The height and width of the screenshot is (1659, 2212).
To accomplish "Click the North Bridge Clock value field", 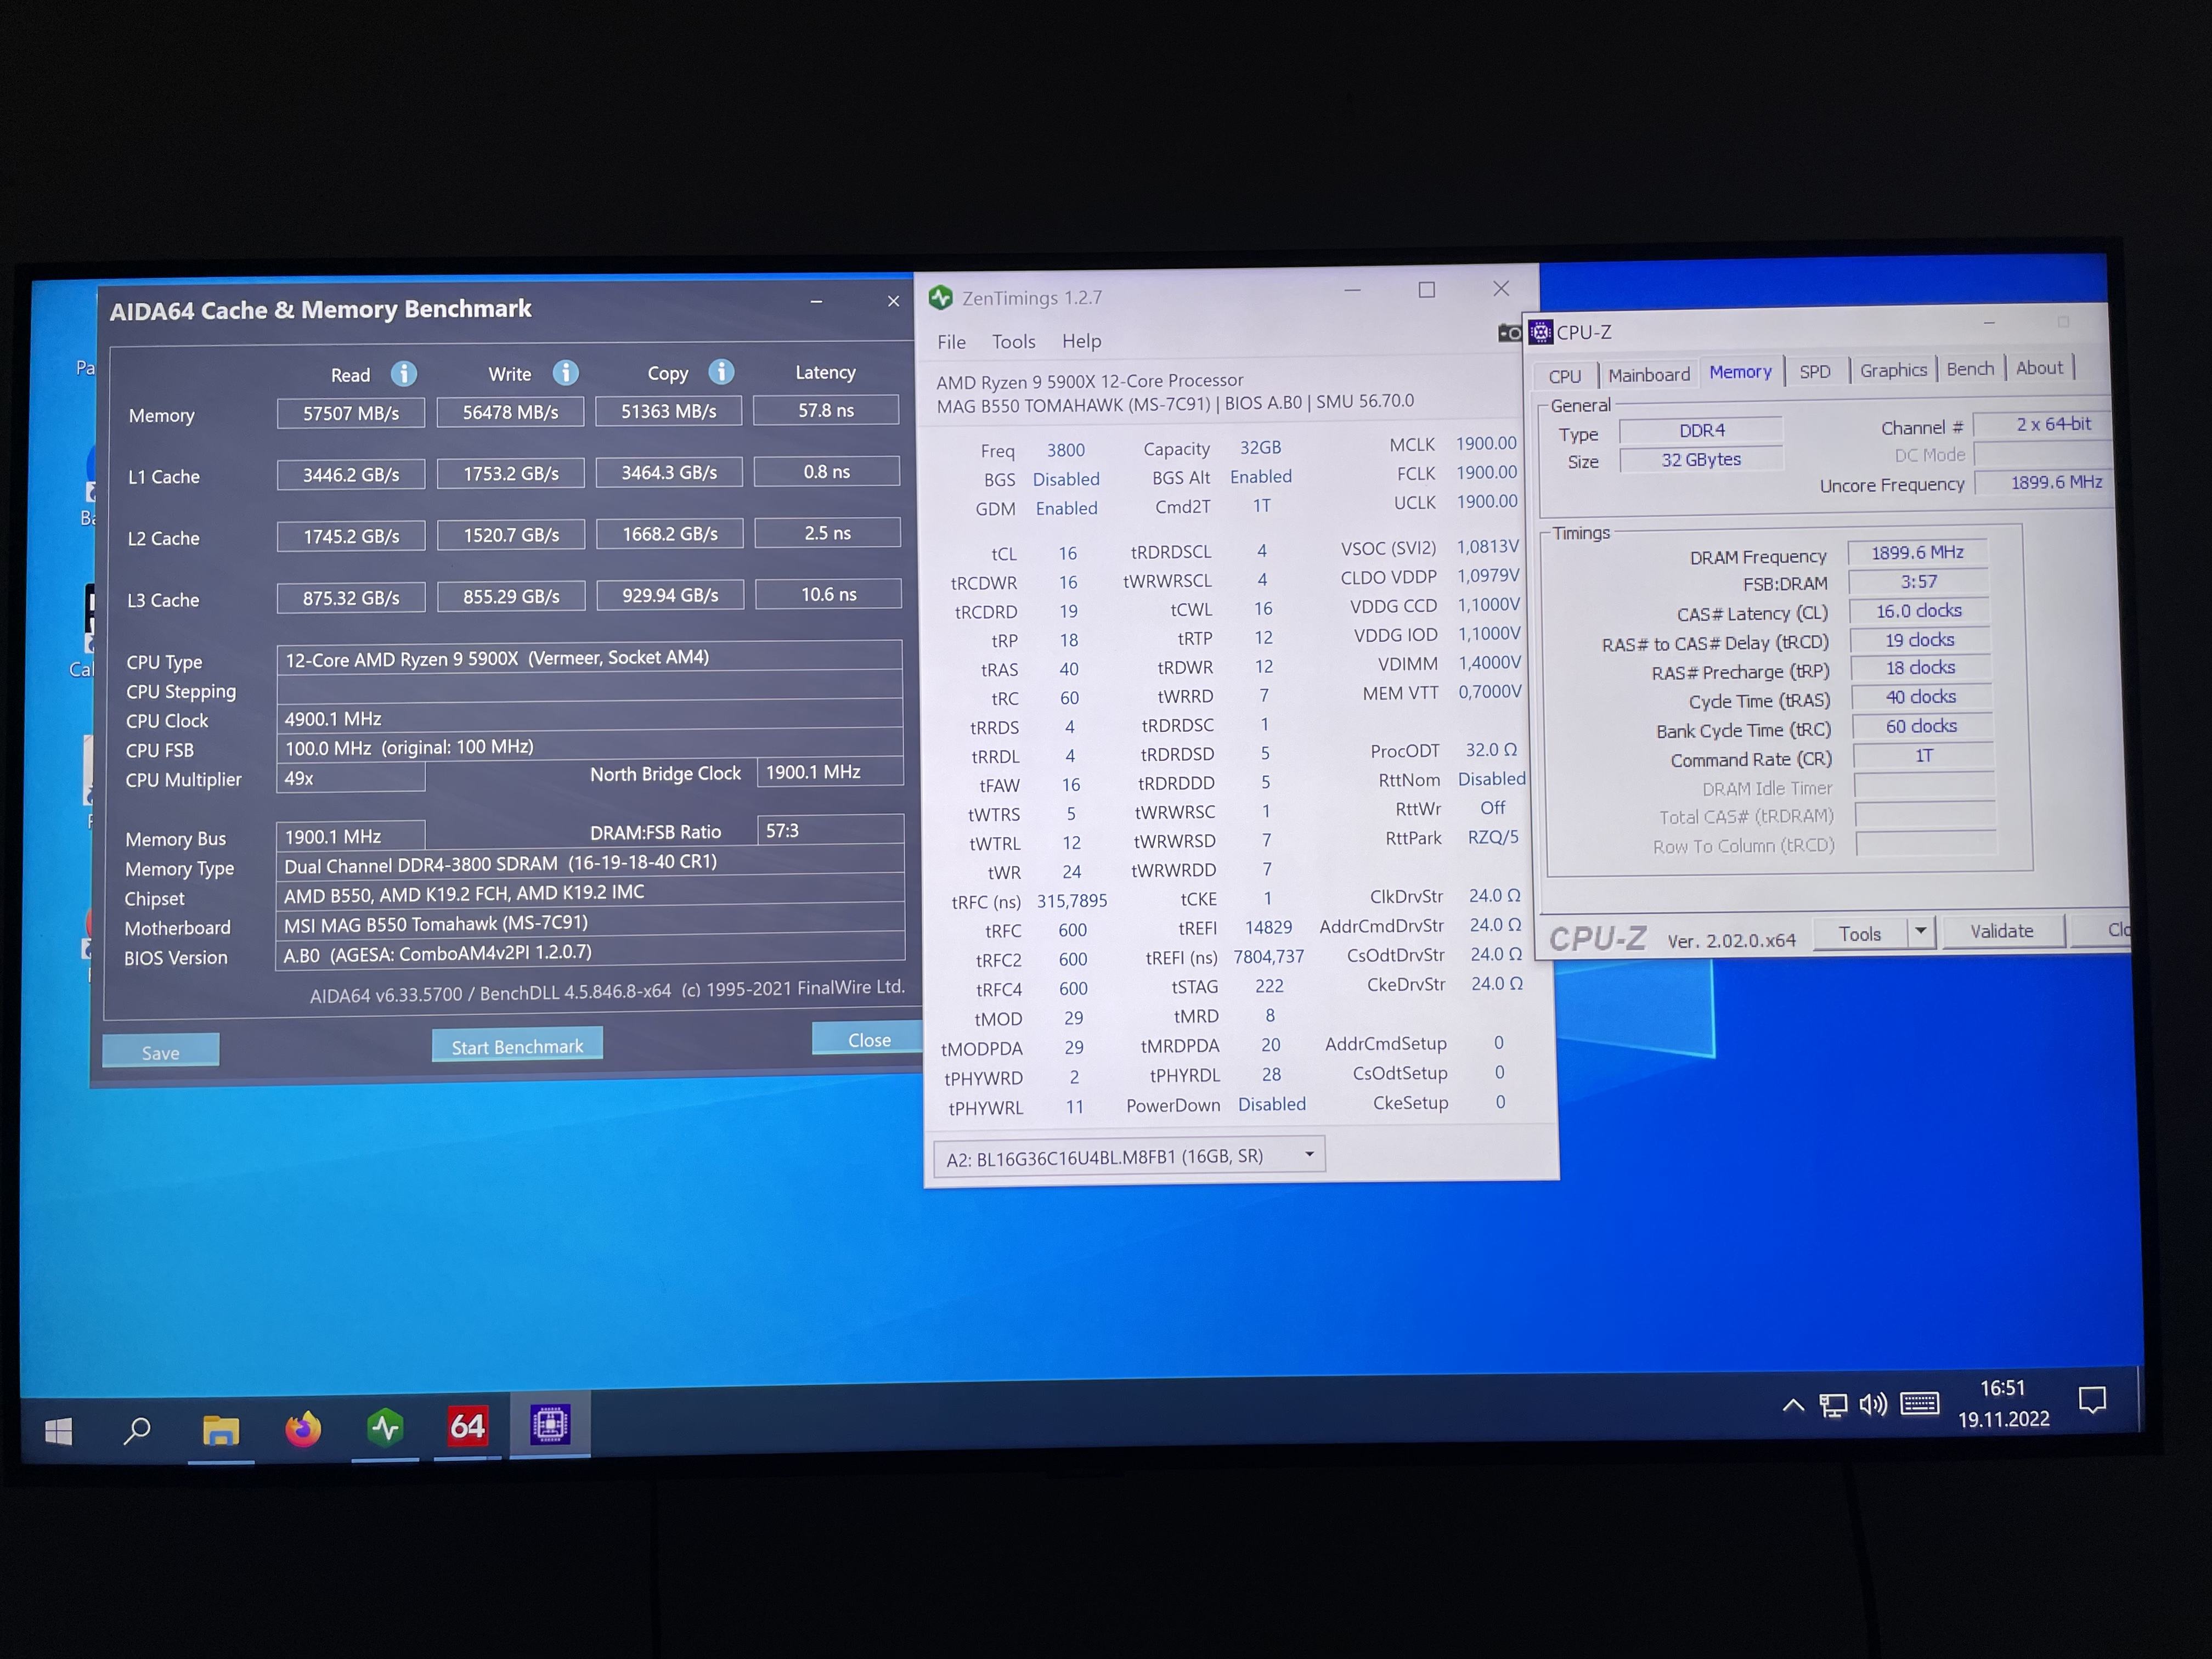I will click(830, 772).
